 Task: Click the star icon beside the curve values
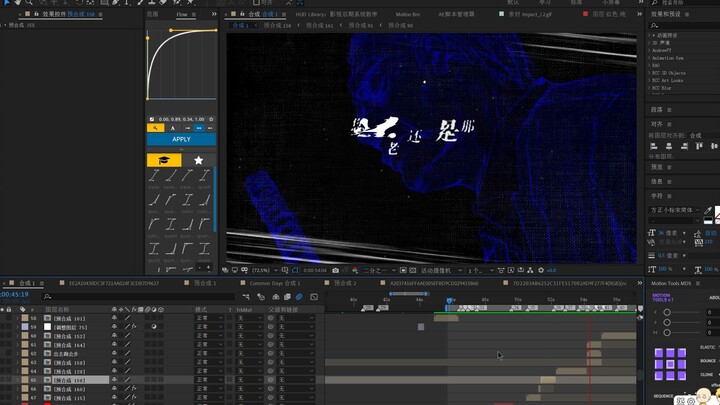pos(211,119)
